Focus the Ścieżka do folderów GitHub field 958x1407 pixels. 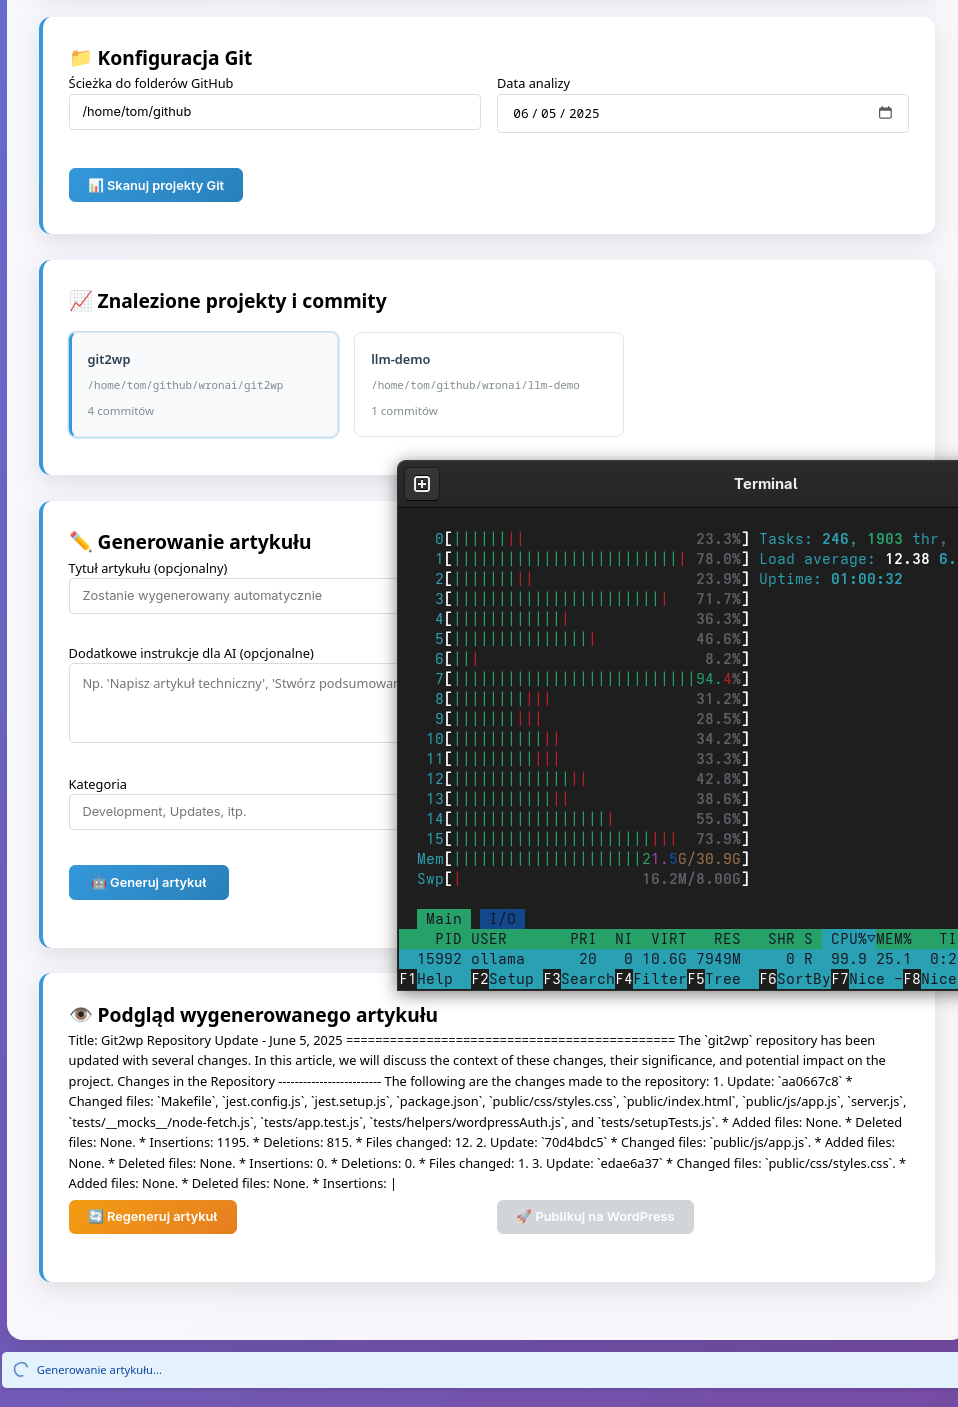(275, 112)
